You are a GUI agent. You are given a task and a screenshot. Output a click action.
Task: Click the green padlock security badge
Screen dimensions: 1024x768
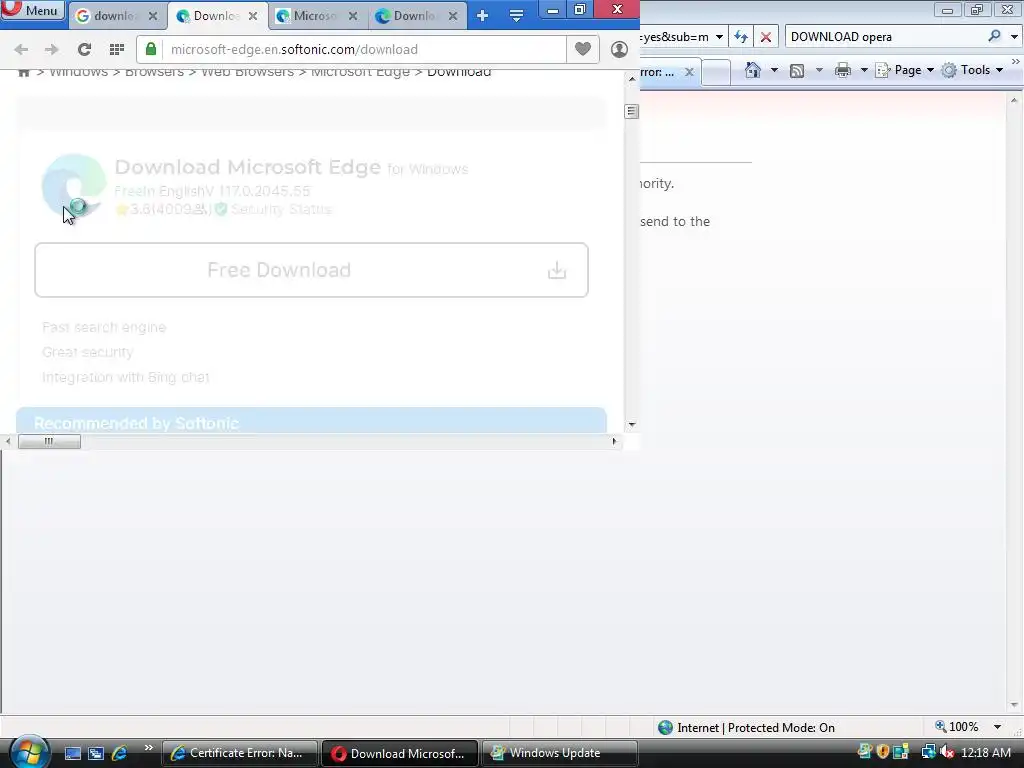151,50
